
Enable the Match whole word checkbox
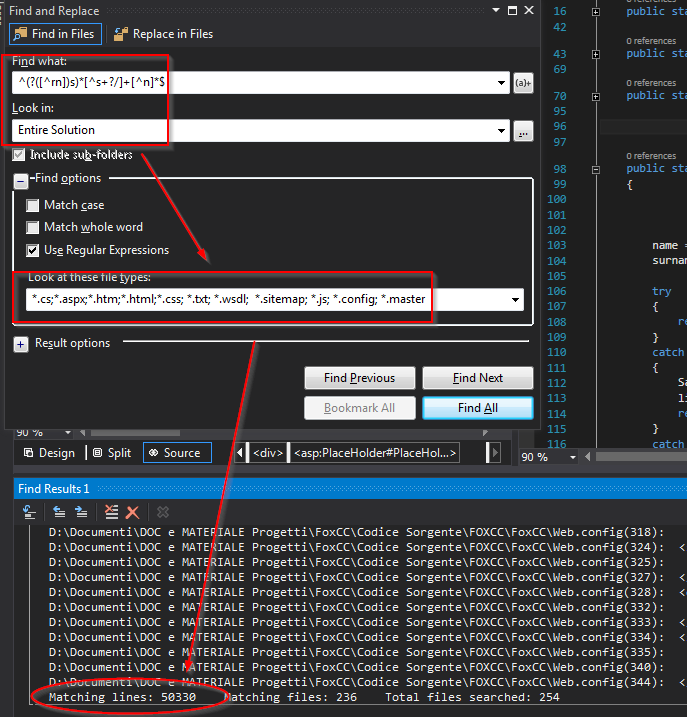[34, 228]
